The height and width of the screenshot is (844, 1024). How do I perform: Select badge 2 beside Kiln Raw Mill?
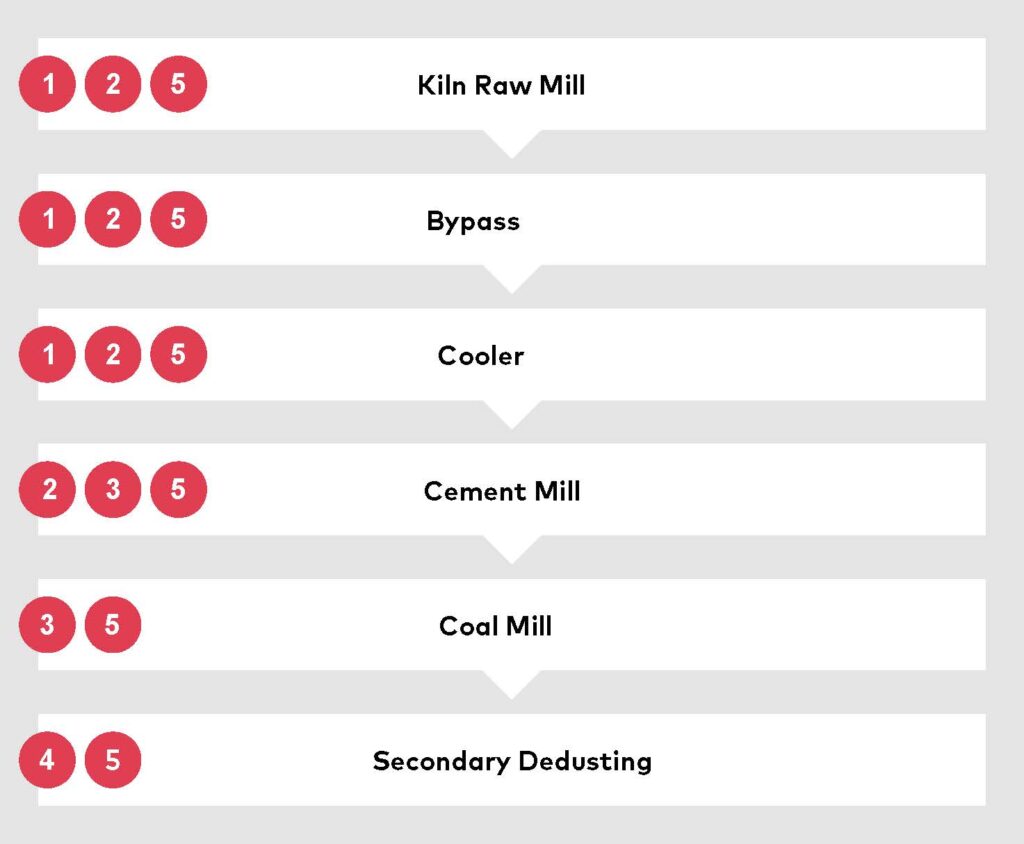(113, 84)
